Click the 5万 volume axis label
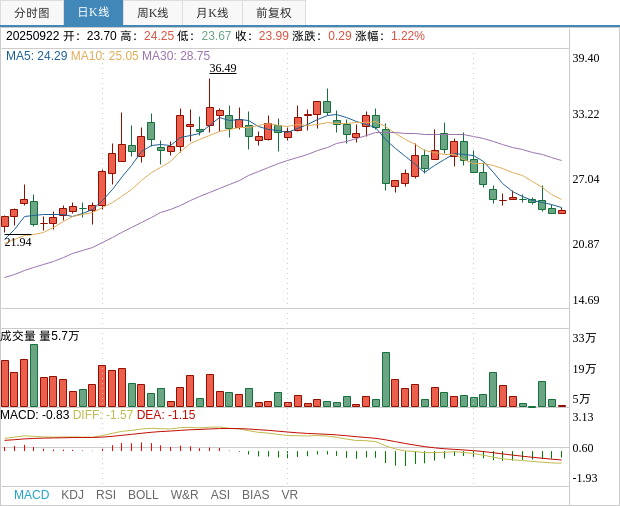The width and height of the screenshot is (620, 506). pos(581,399)
